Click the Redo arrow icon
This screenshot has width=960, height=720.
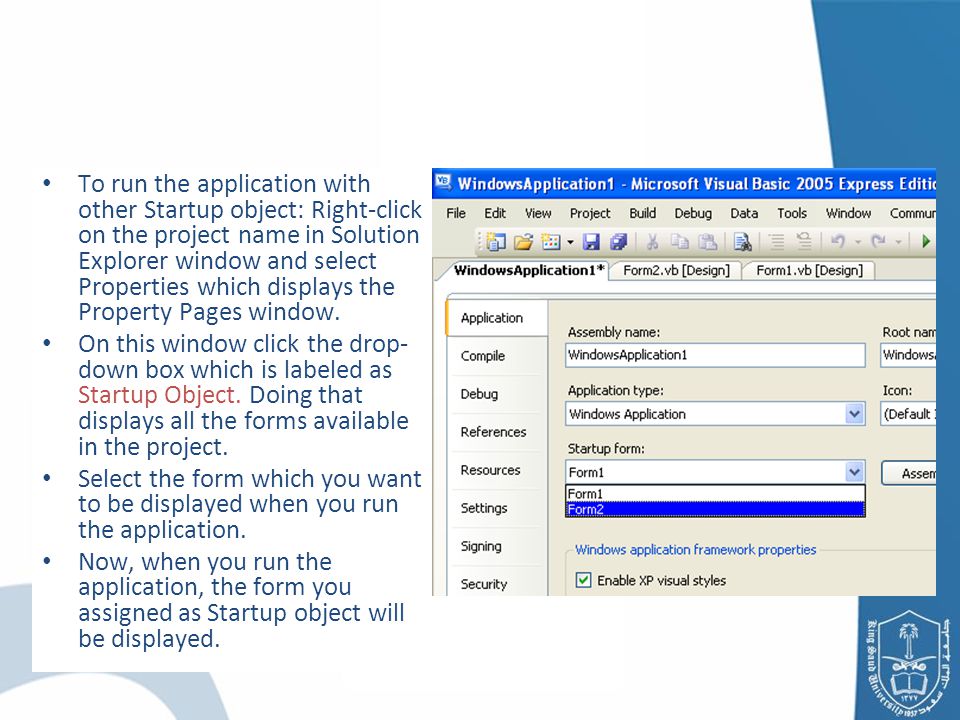879,242
